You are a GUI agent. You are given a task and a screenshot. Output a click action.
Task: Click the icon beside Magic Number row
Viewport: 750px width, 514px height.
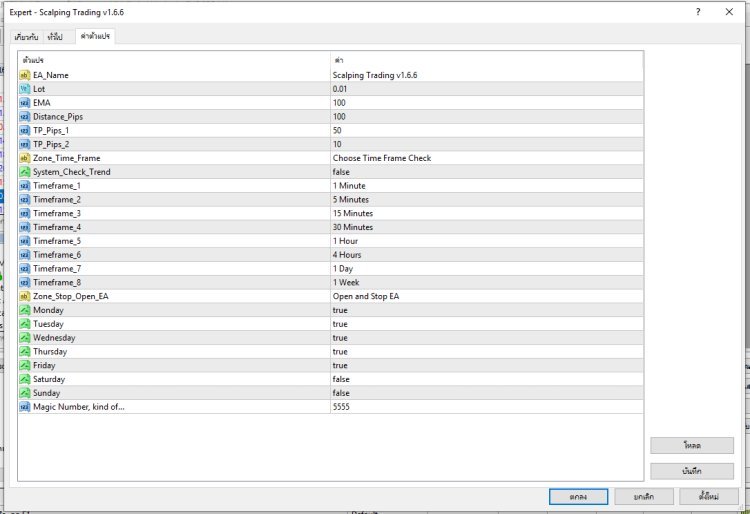25,406
